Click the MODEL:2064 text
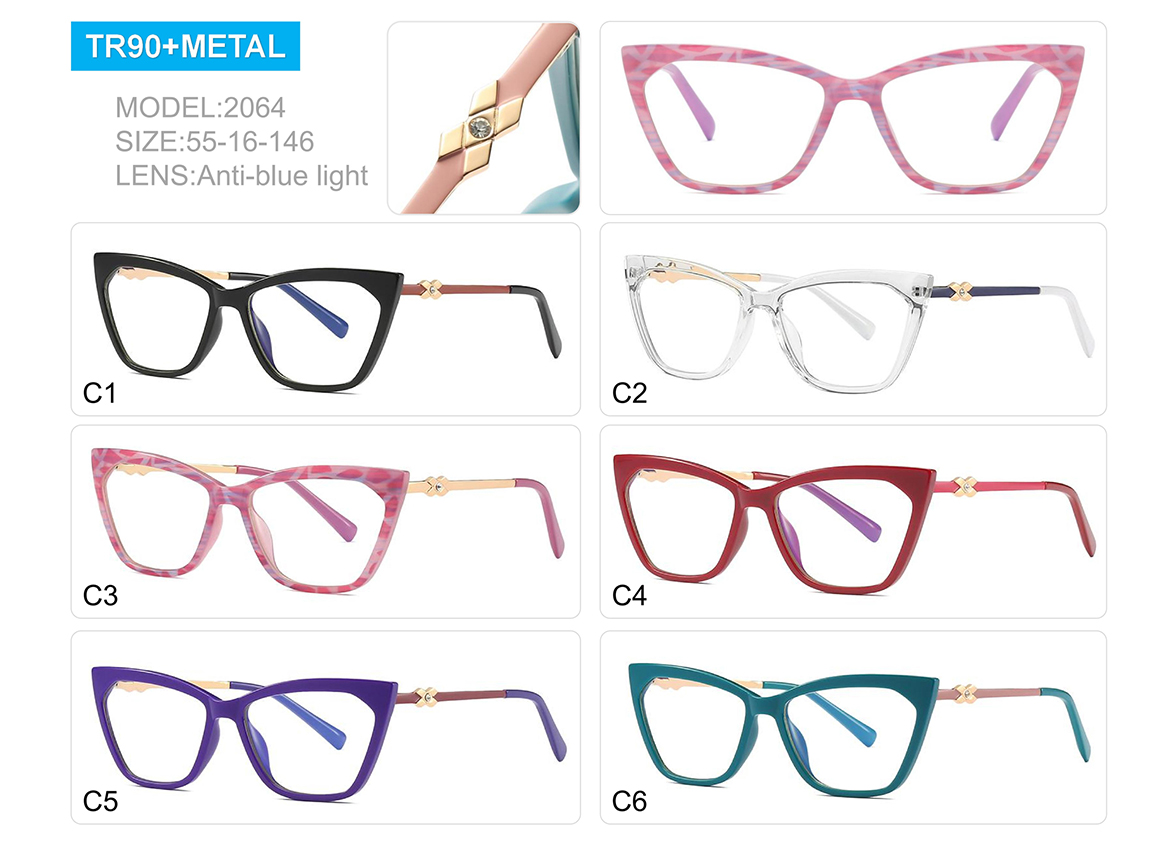Screen dimensions: 1150x849 tap(200, 108)
